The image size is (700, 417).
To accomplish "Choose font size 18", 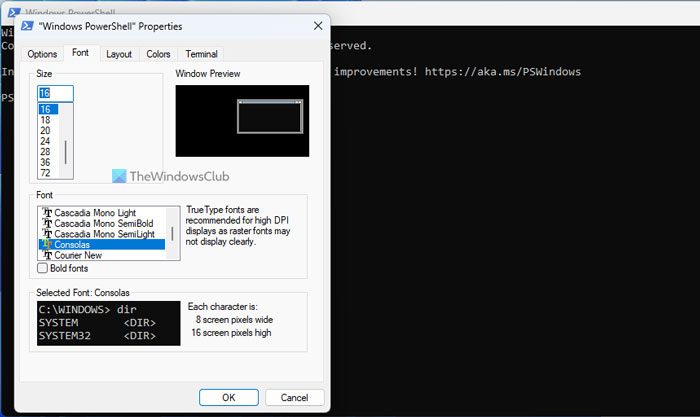I will tap(48, 120).
